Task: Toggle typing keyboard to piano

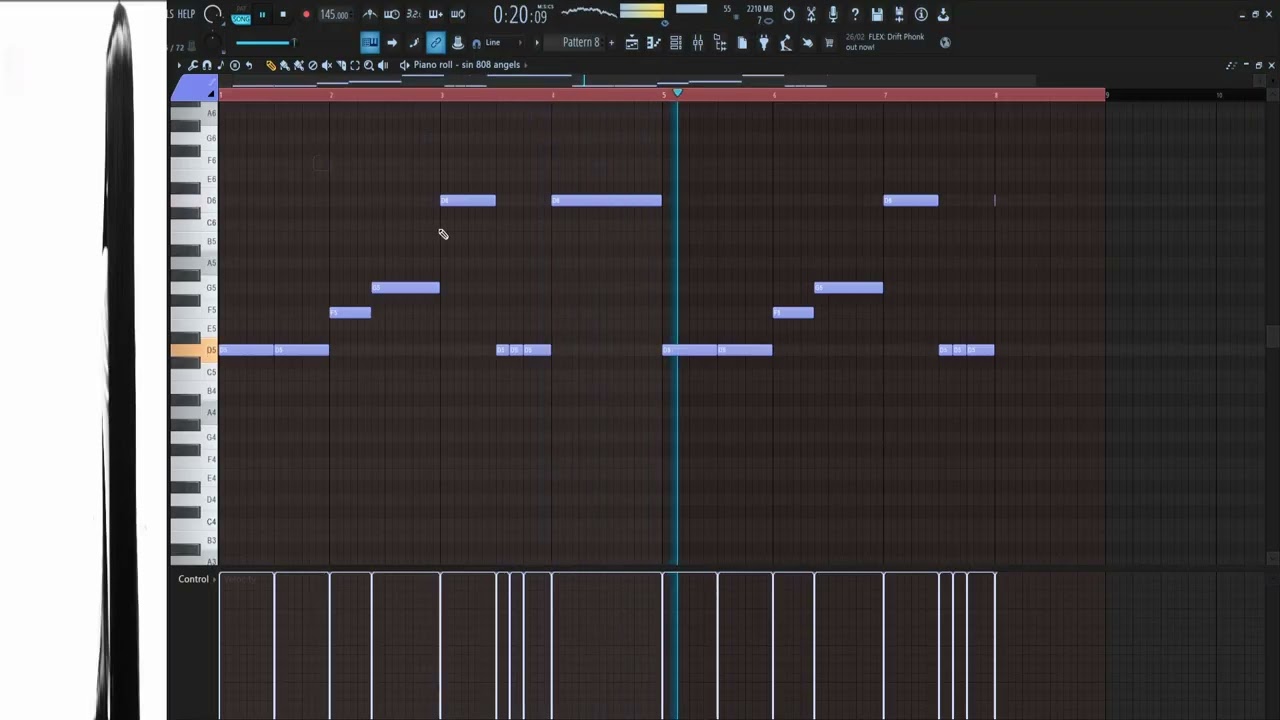Action: (x=369, y=42)
